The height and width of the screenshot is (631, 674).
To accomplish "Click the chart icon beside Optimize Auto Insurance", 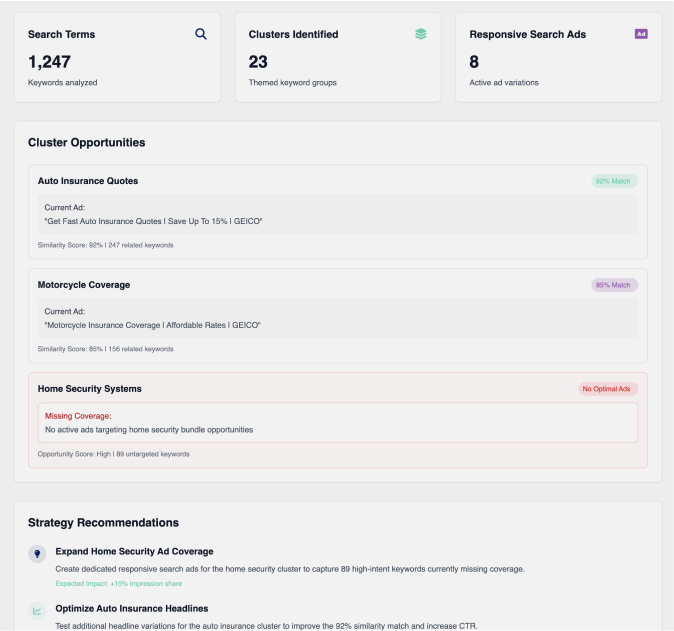I will (37, 610).
